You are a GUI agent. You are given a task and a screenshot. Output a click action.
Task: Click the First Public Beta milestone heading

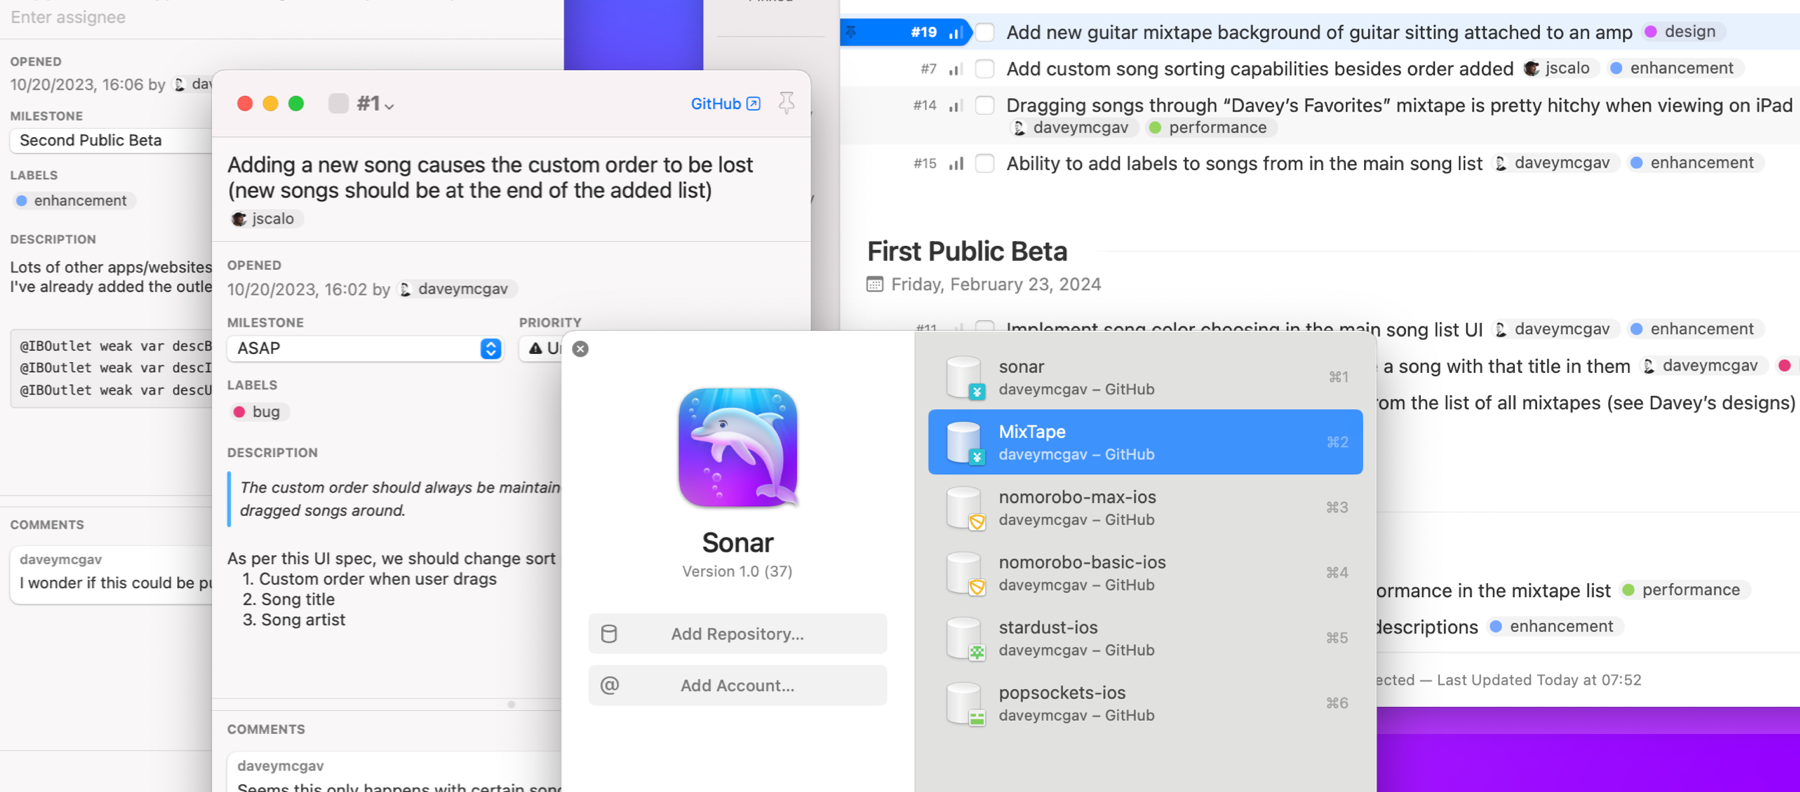click(967, 251)
